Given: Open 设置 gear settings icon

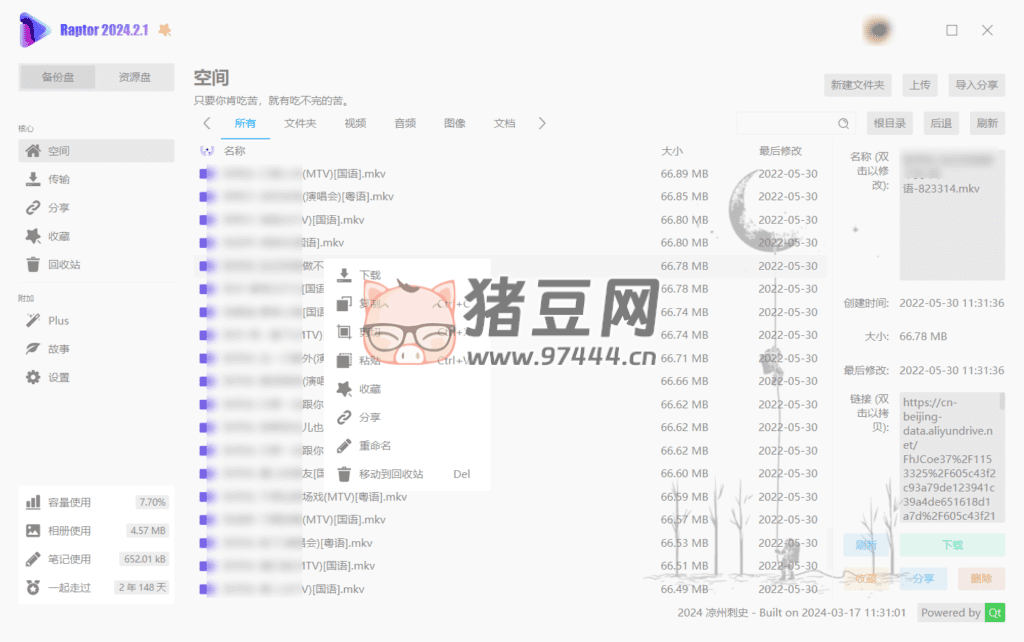Looking at the screenshot, I should pyautogui.click(x=33, y=378).
